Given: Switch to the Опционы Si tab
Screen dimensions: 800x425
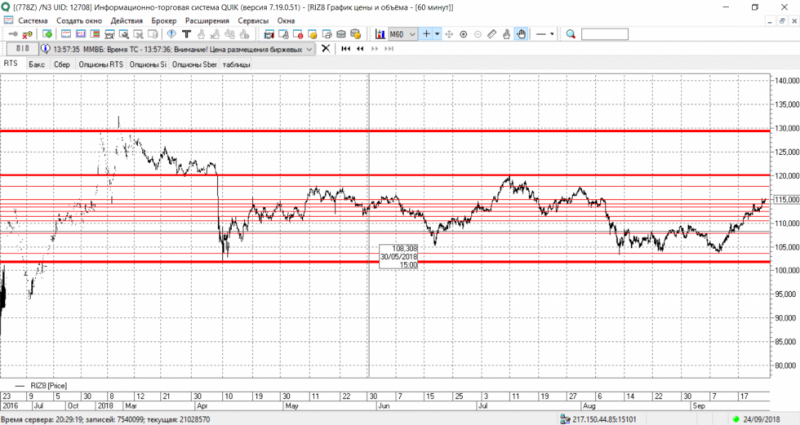Looking at the screenshot, I should tap(148, 64).
